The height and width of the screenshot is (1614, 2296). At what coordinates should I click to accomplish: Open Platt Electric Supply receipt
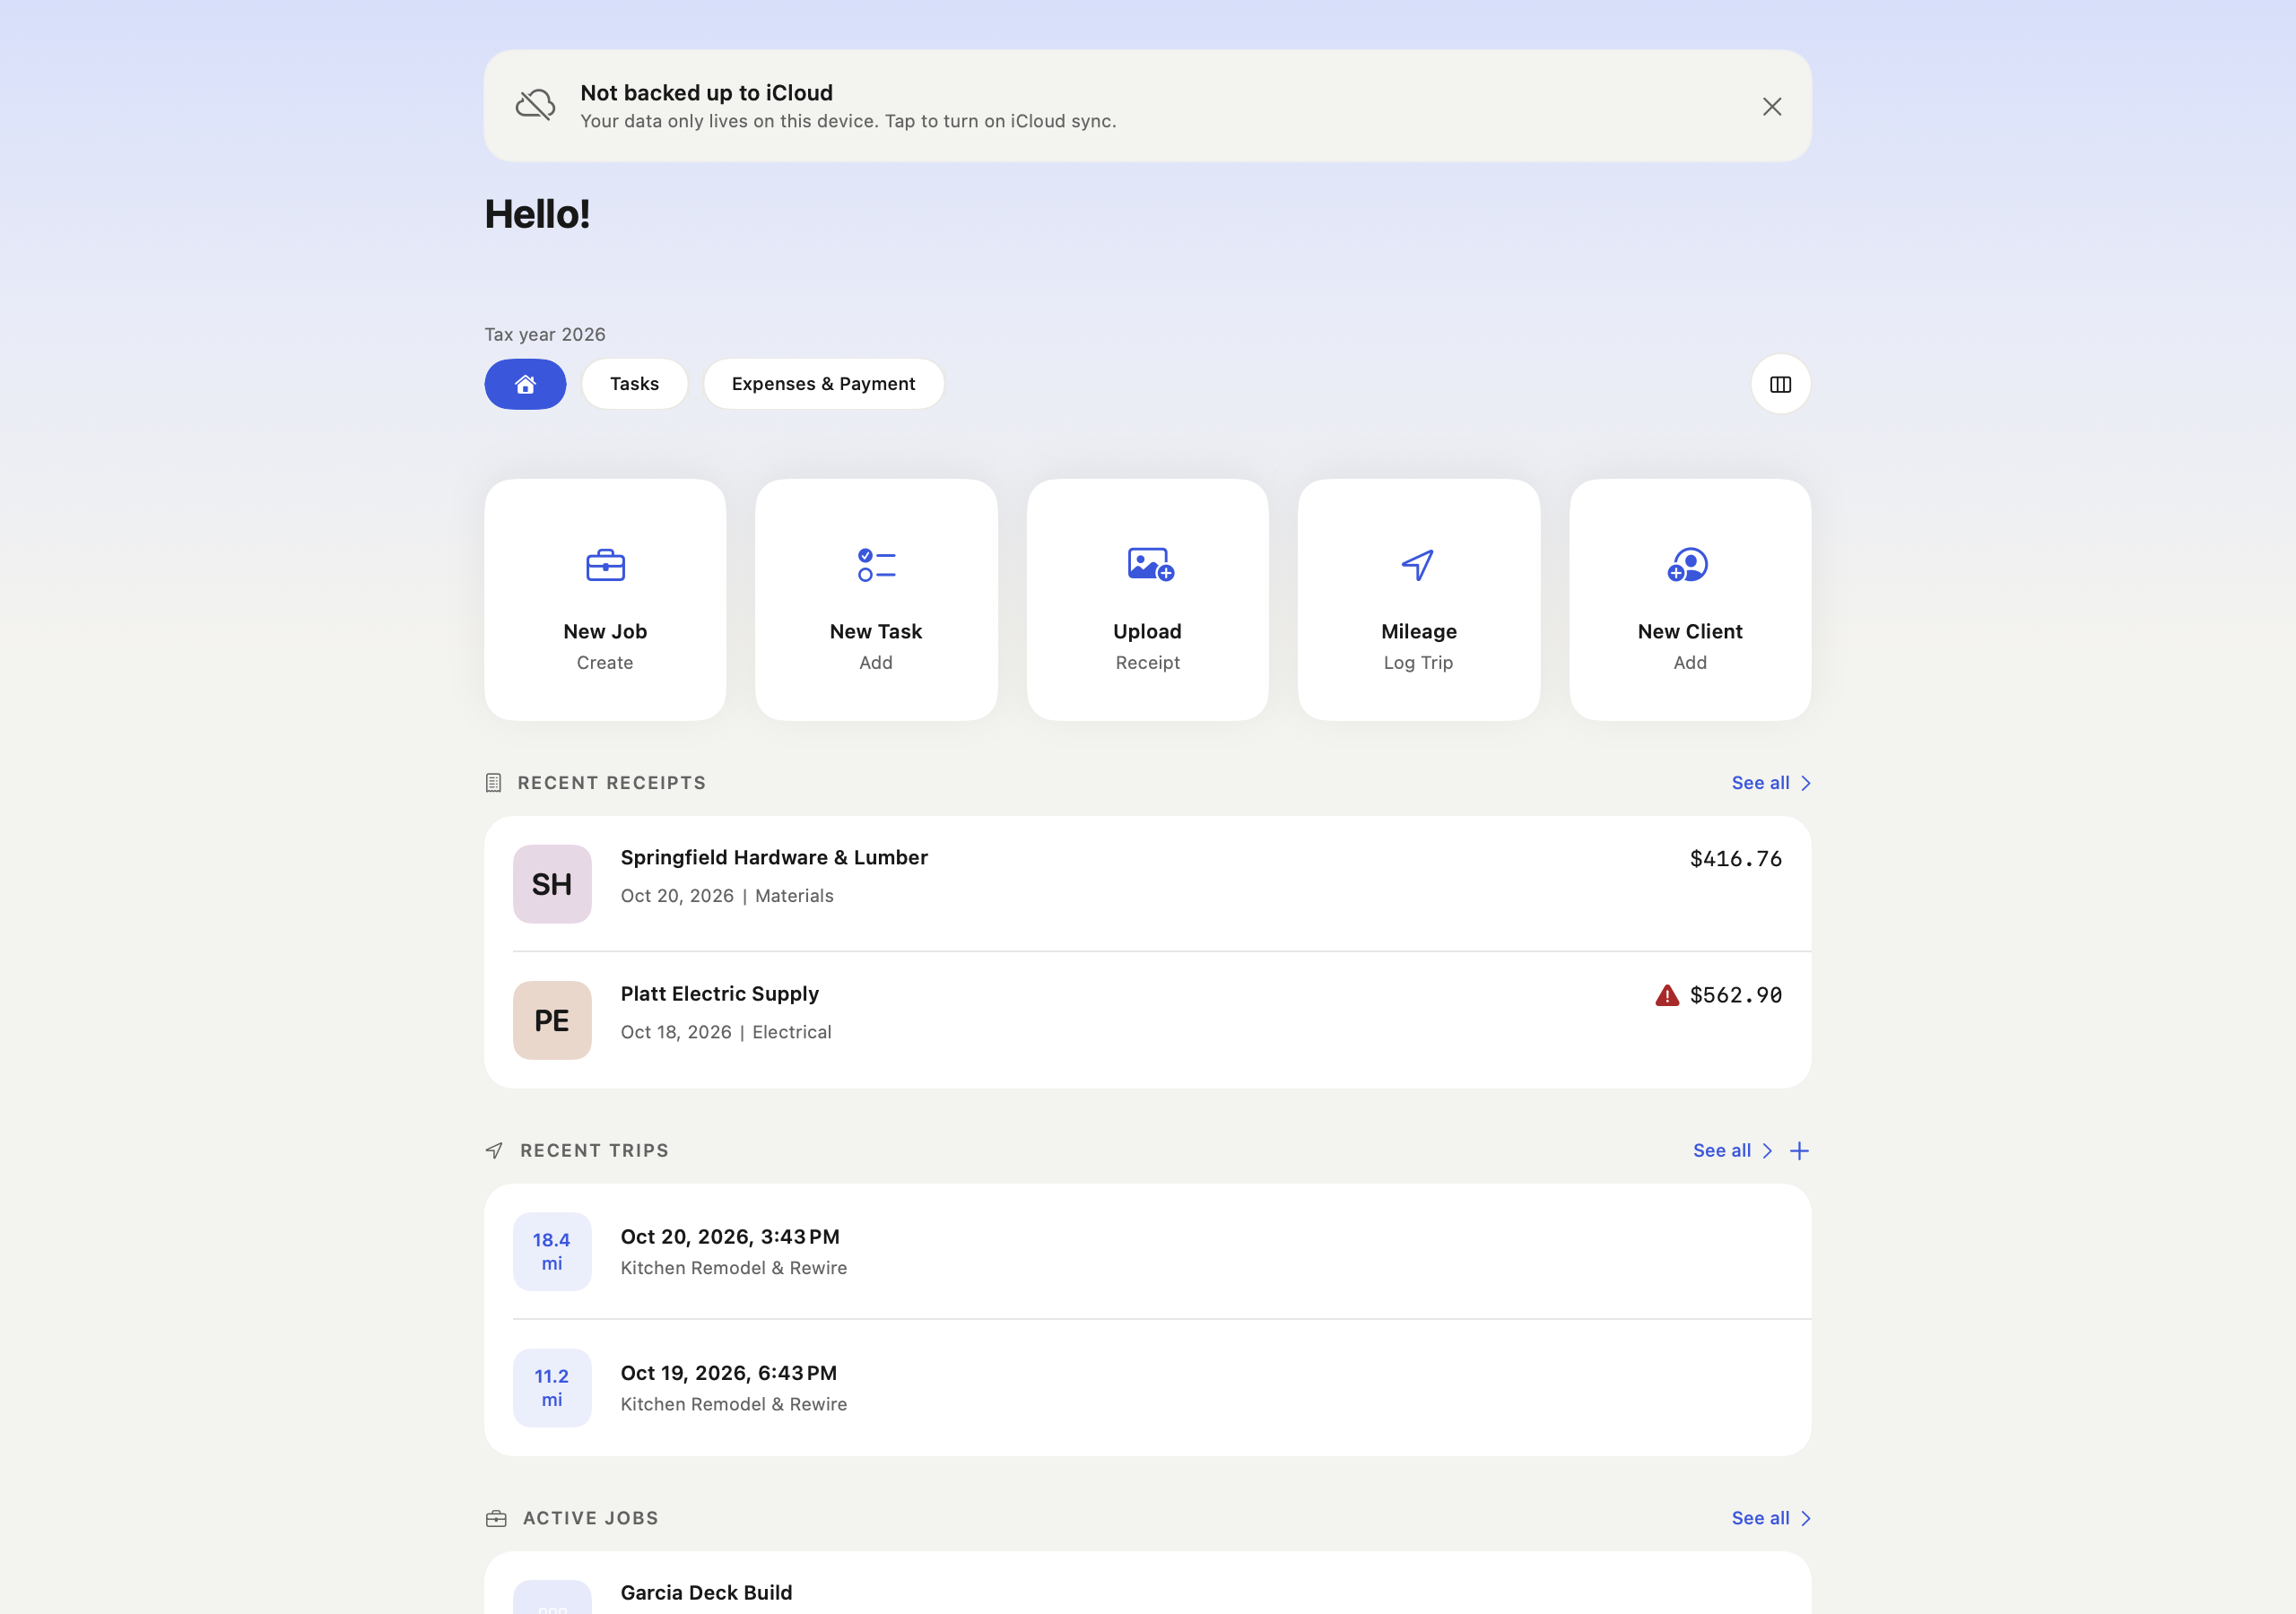pos(1147,1020)
